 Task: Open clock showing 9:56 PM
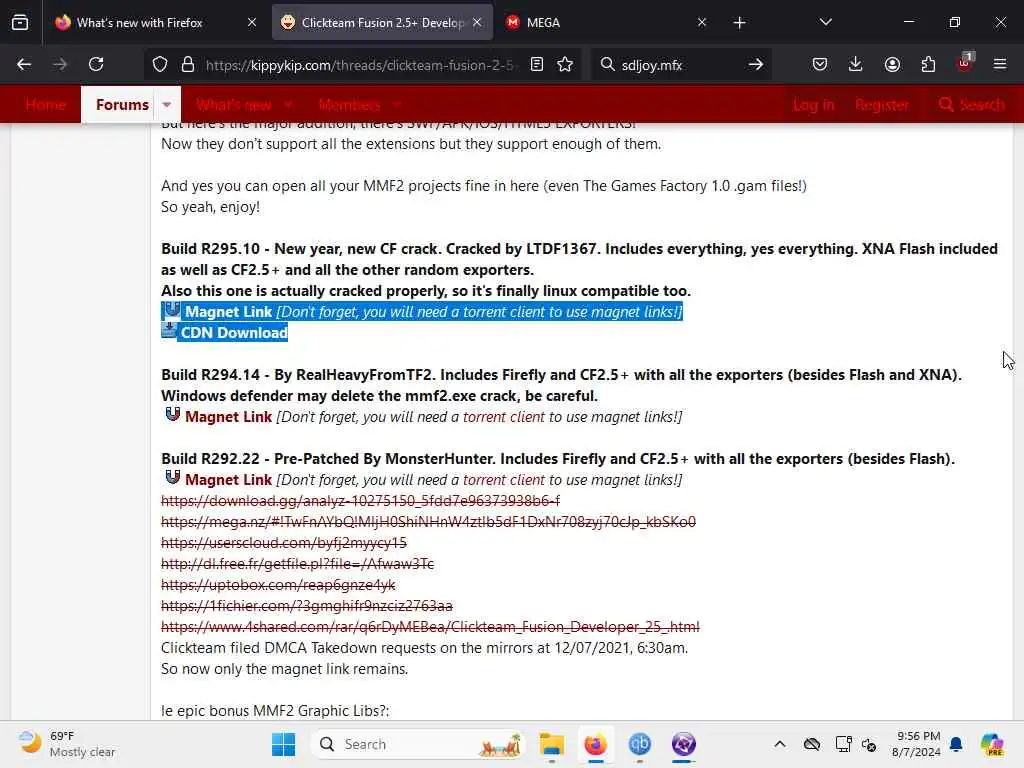pos(918,744)
